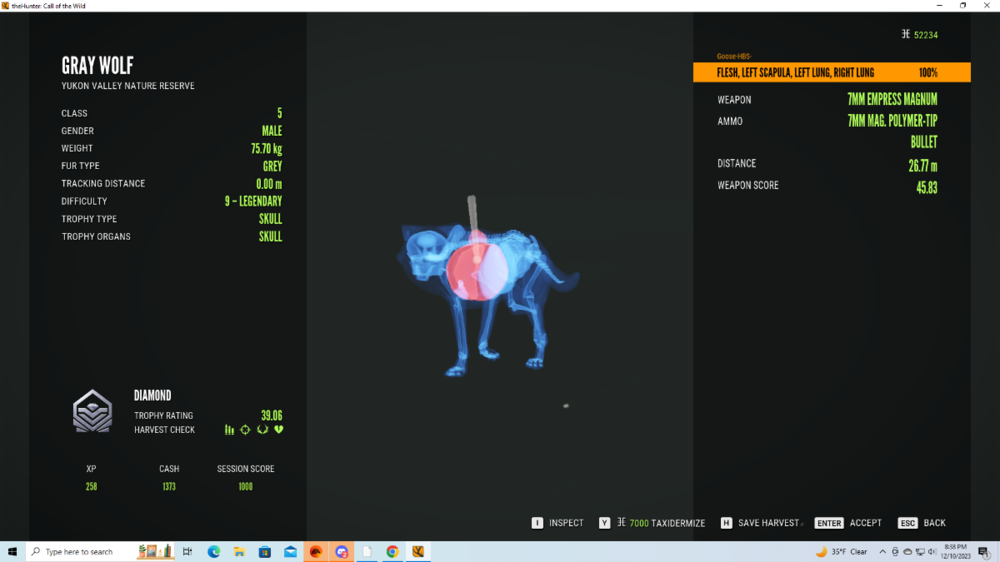The width and height of the screenshot is (1000, 562).
Task: Click Taxidermize for 7000
Action: [x=659, y=523]
